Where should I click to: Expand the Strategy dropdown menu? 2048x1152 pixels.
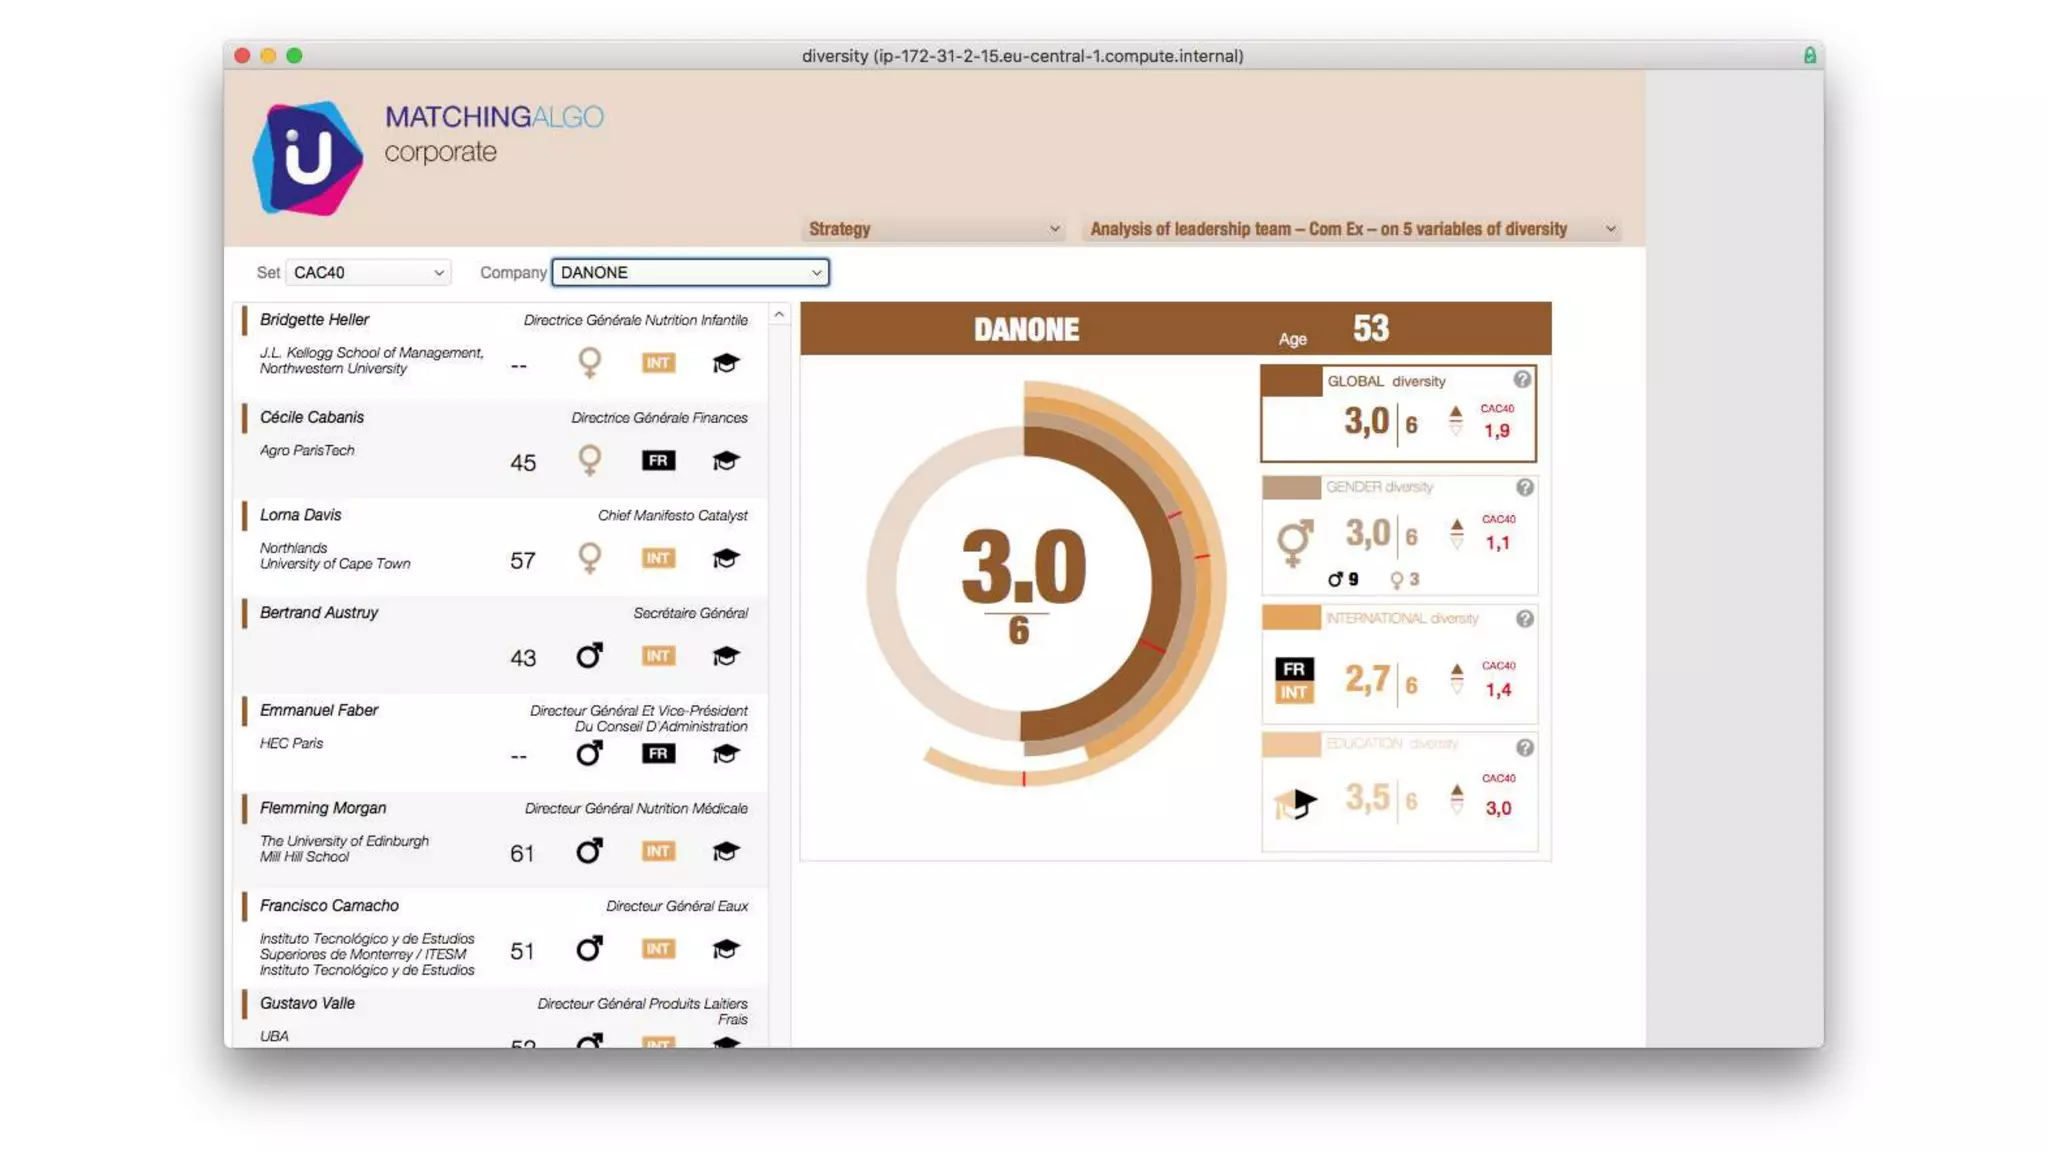pyautogui.click(x=933, y=229)
